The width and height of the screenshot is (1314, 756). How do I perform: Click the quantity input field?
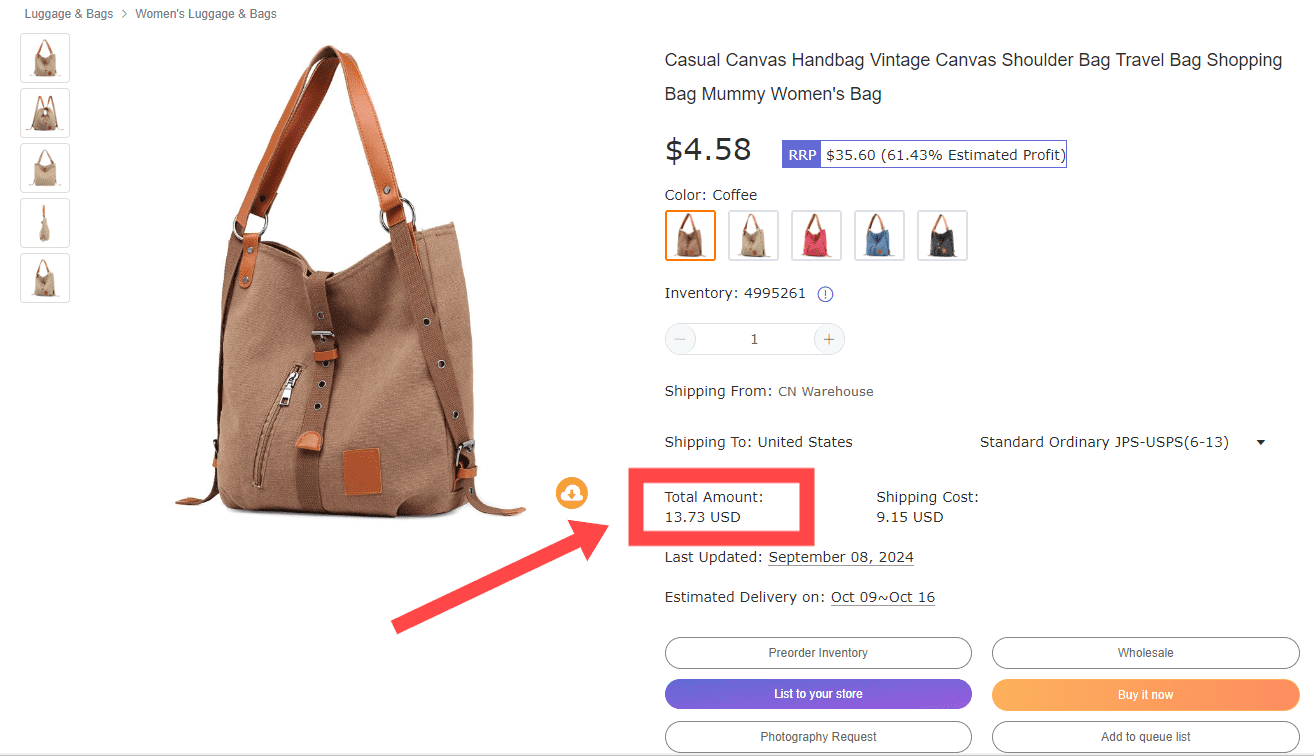tap(754, 339)
